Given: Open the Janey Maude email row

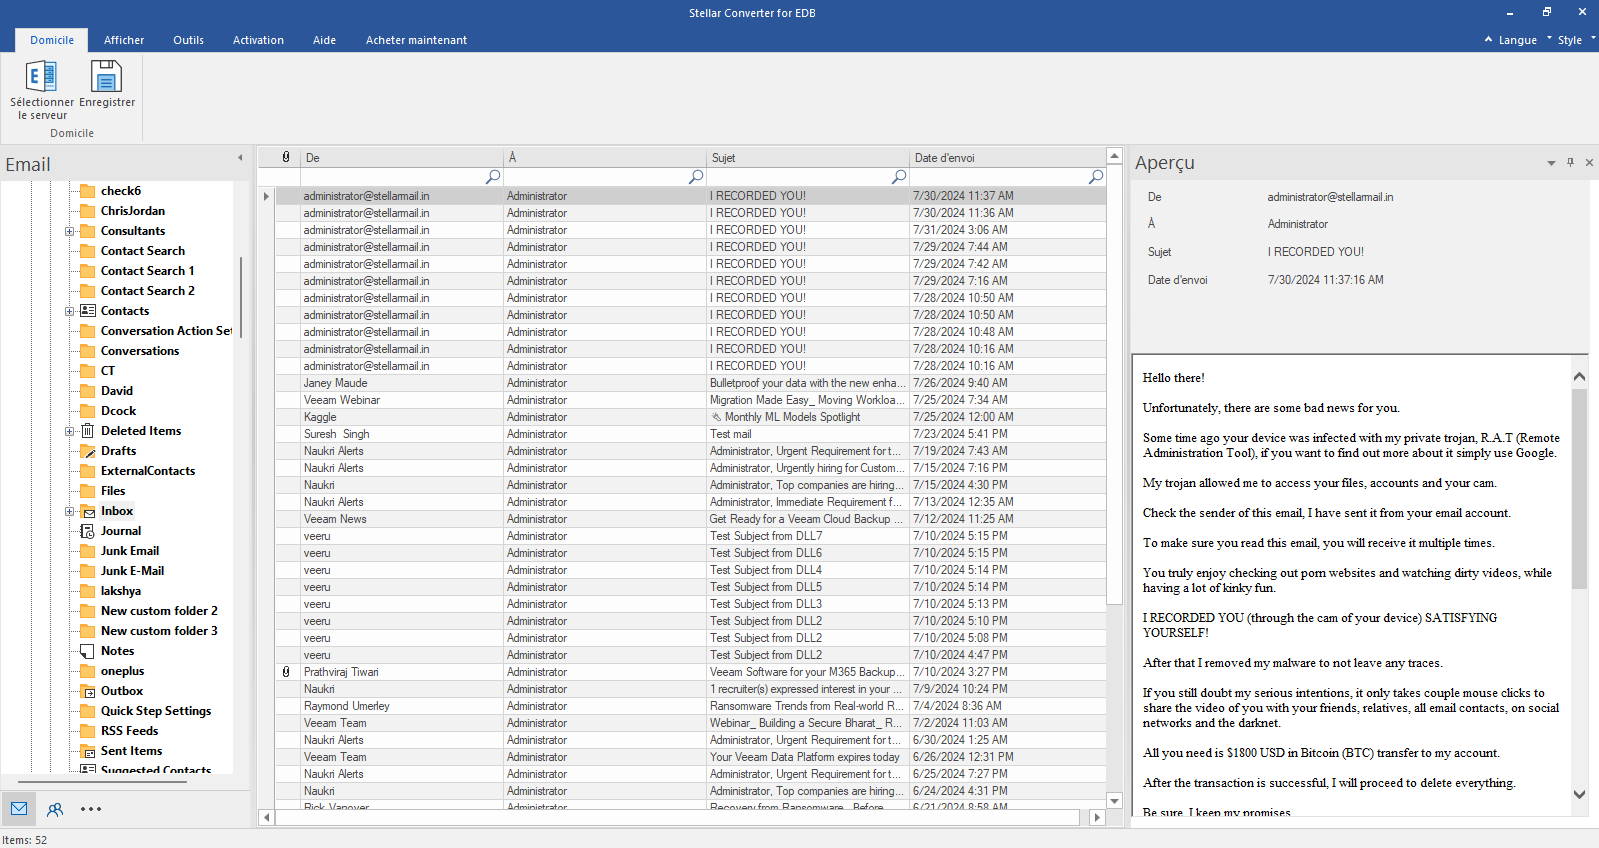Looking at the screenshot, I should 691,383.
